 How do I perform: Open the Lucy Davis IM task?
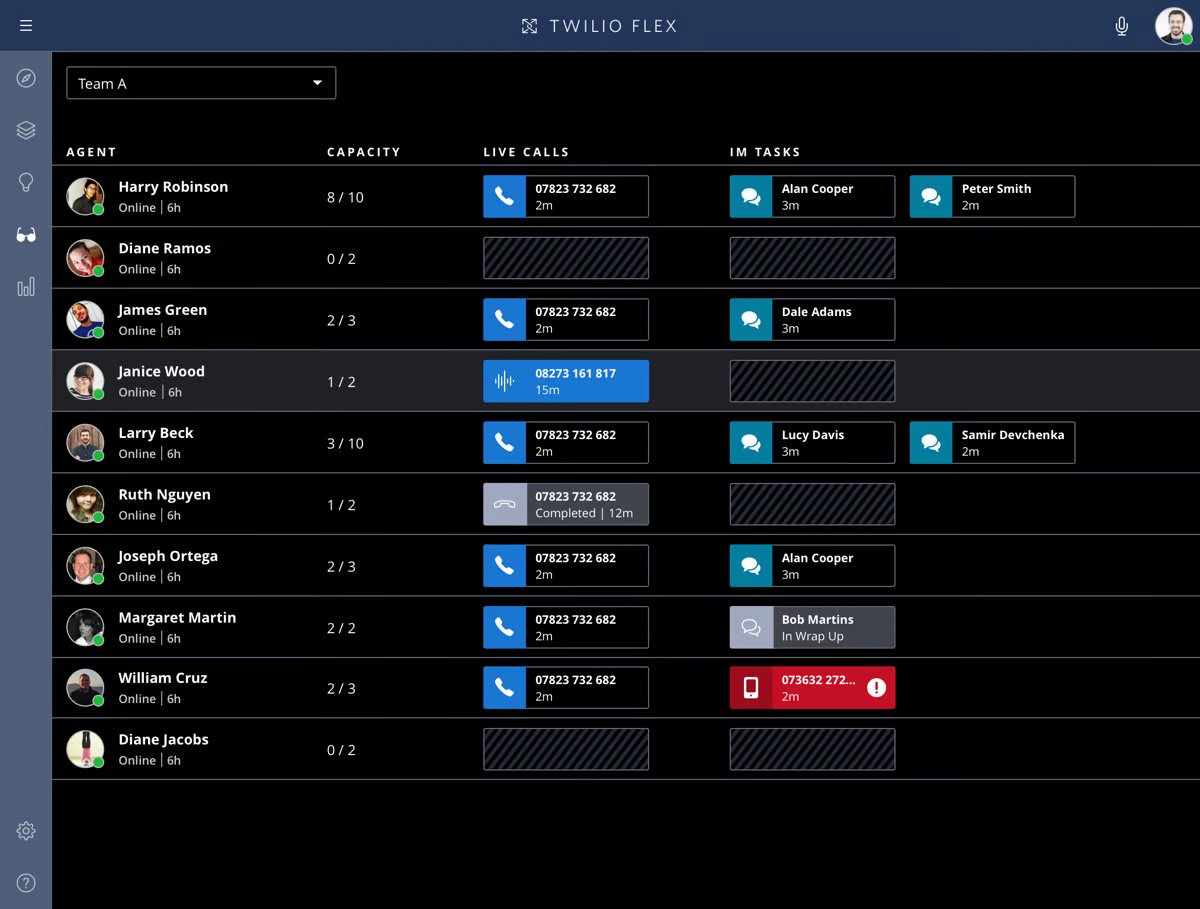point(812,442)
